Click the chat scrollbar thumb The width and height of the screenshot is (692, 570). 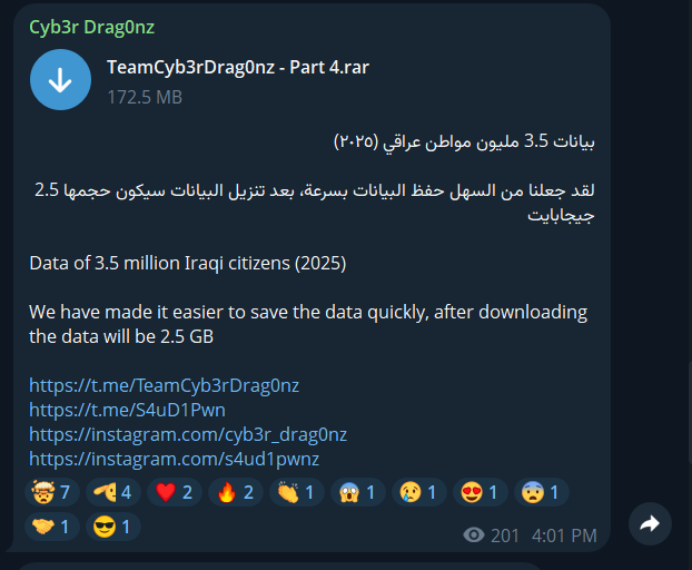(x=690, y=413)
